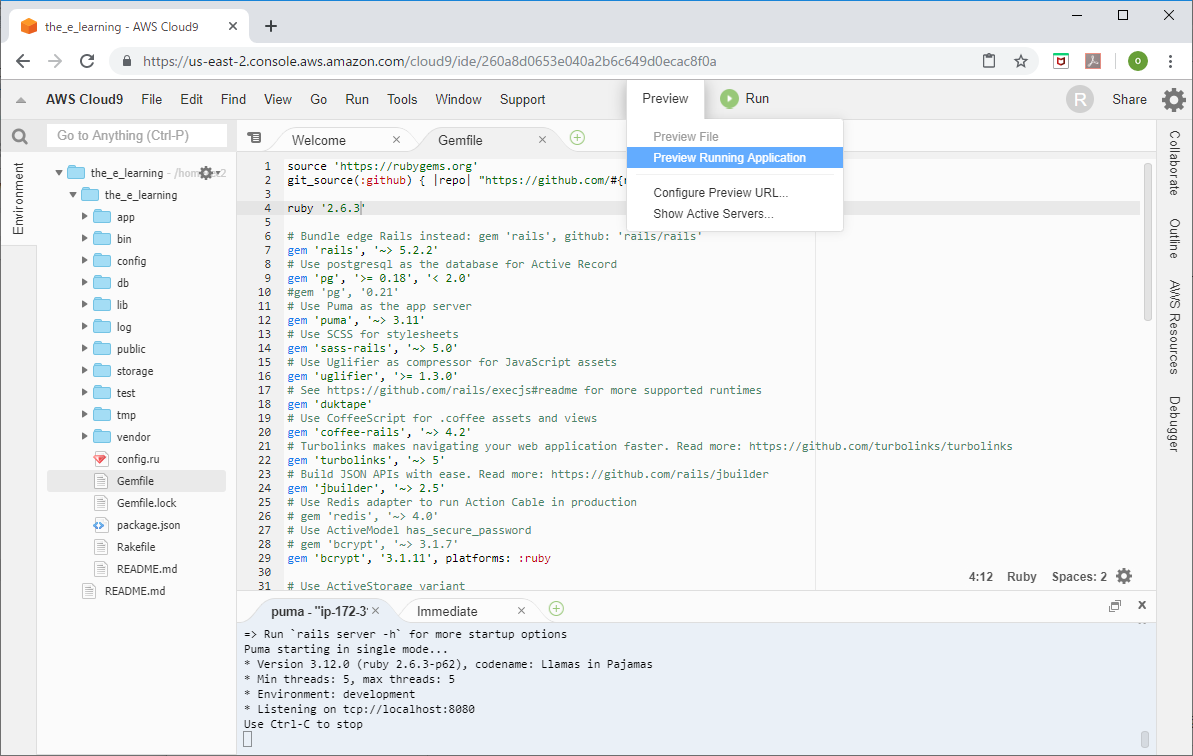The height and width of the screenshot is (756, 1193).
Task: Click the Share button
Action: pos(1129,100)
